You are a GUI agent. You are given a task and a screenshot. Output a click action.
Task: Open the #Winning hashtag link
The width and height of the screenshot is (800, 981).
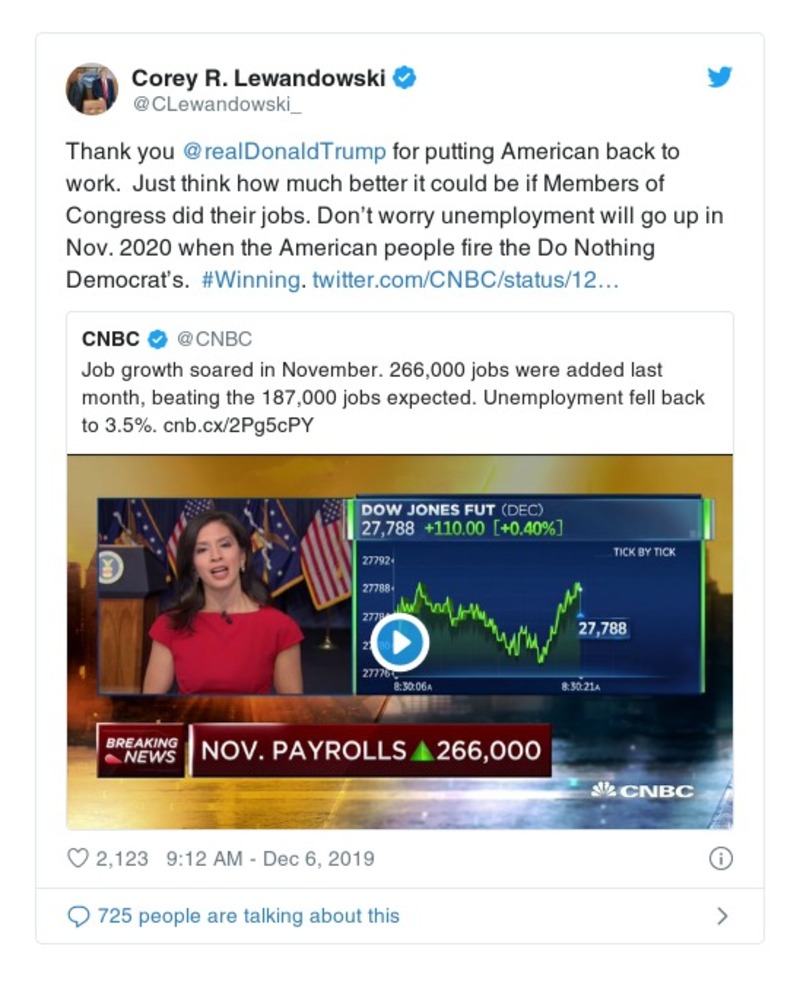(x=250, y=280)
